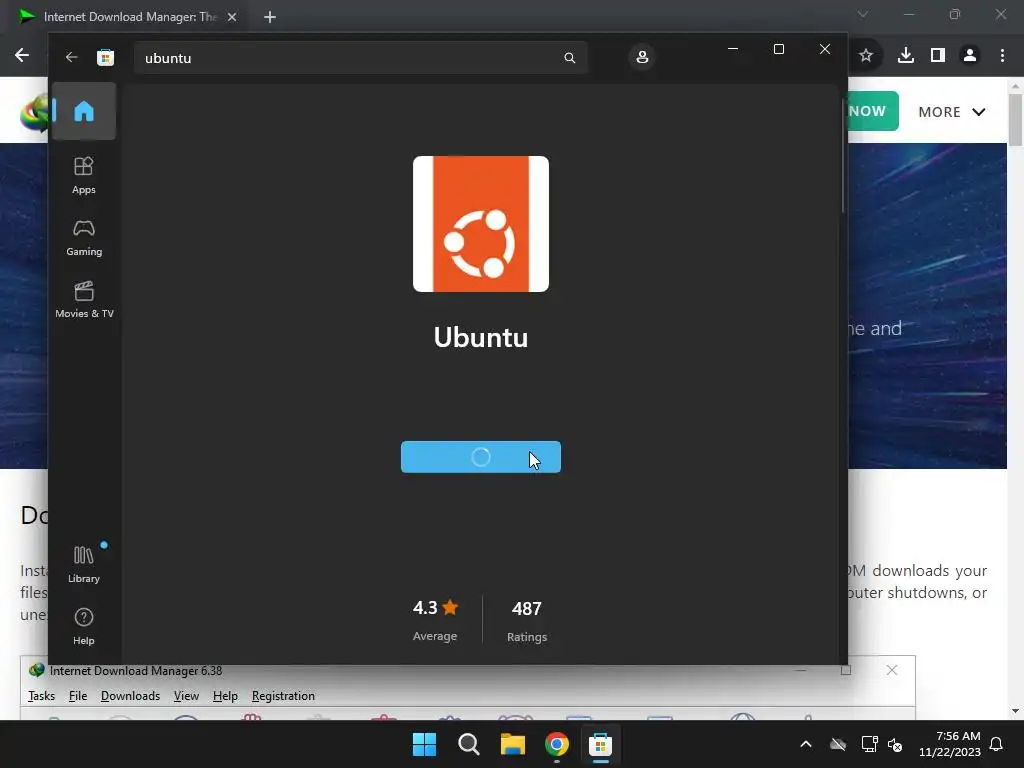1024x768 pixels.
Task: Click Chrome back navigation arrow
Action: [x=22, y=56]
